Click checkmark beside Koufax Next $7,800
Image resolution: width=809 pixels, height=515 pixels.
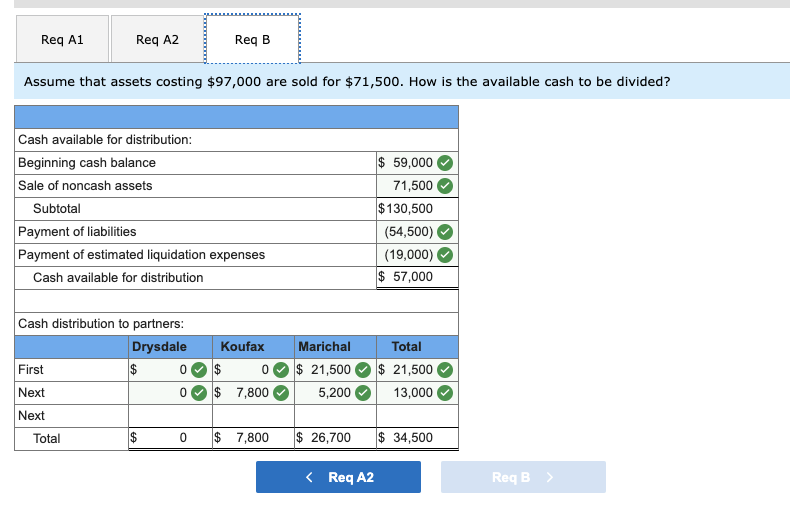(x=281, y=393)
